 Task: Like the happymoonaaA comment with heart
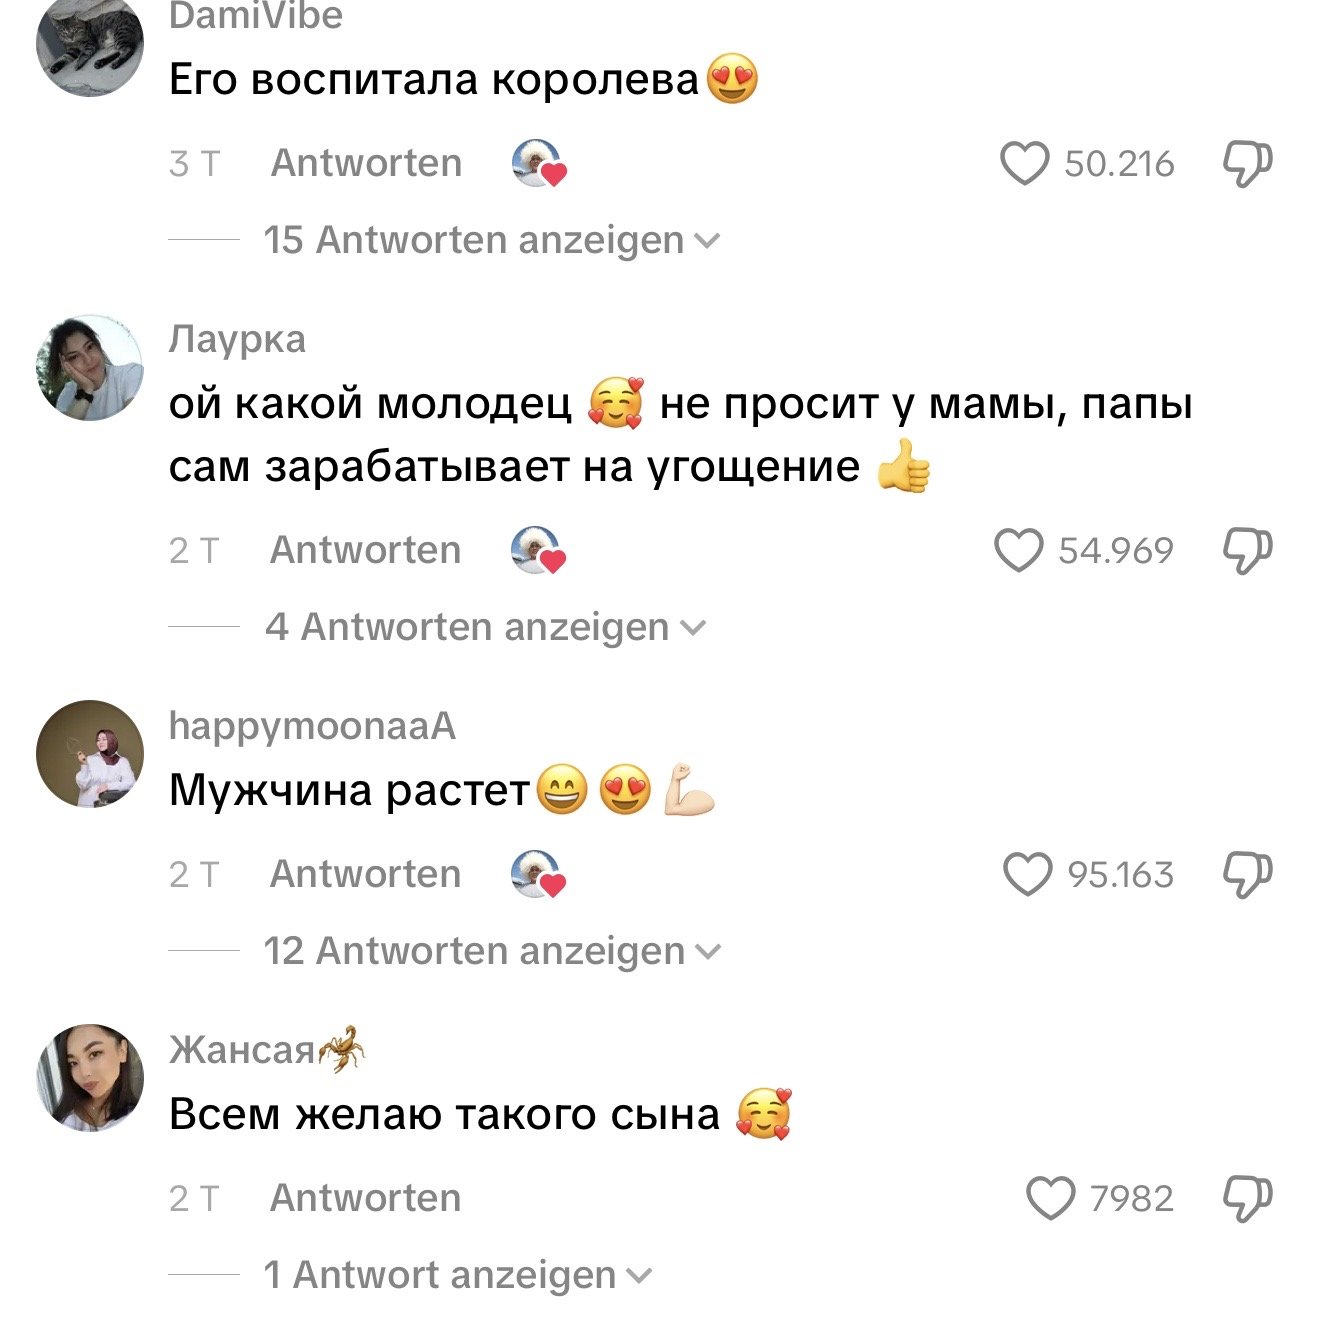1028,875
